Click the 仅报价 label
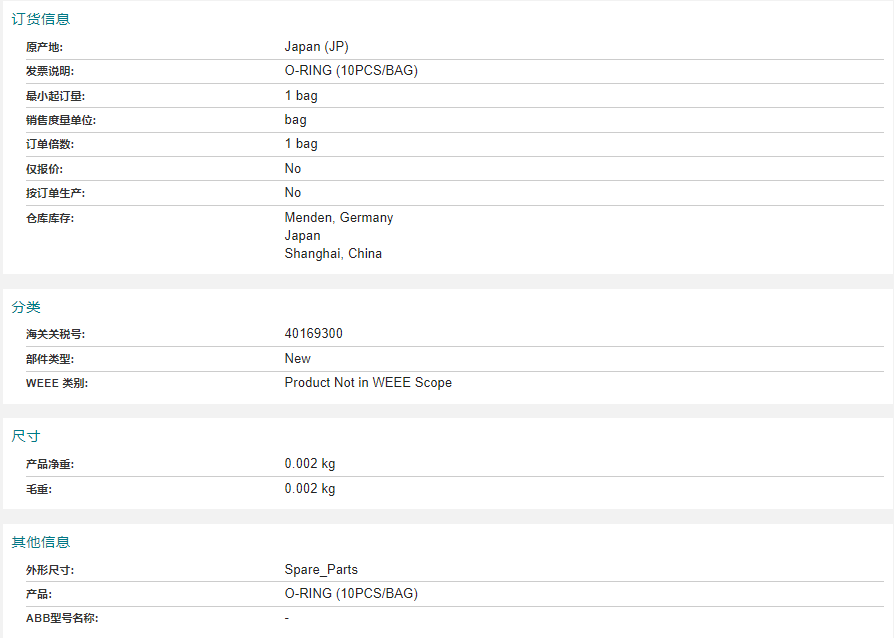Viewport: 894px width, 638px height. click(44, 169)
